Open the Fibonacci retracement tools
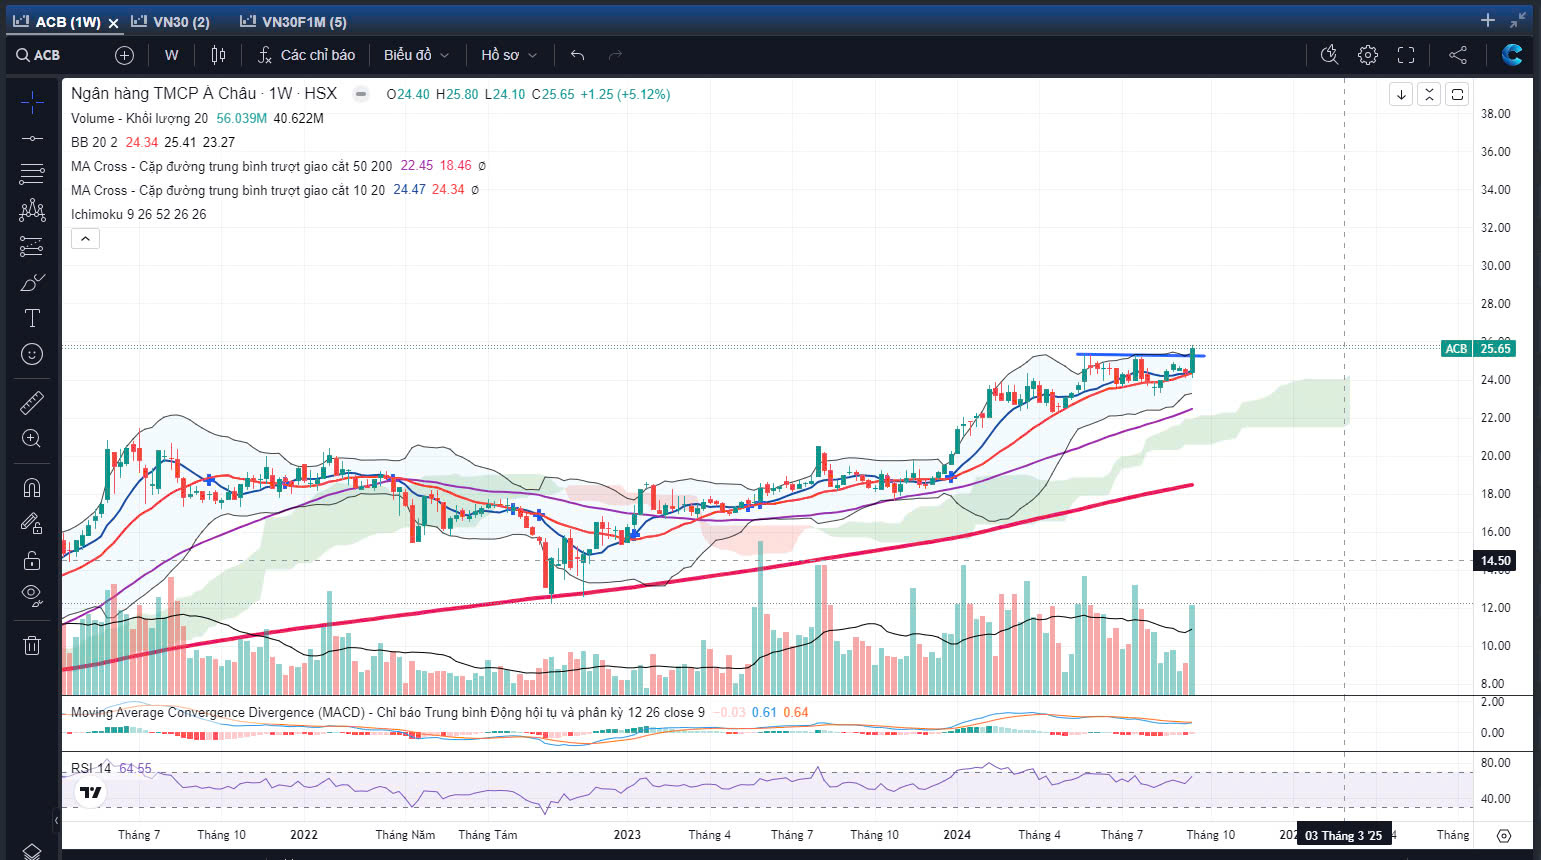Image resolution: width=1541 pixels, height=860 pixels. (x=32, y=174)
